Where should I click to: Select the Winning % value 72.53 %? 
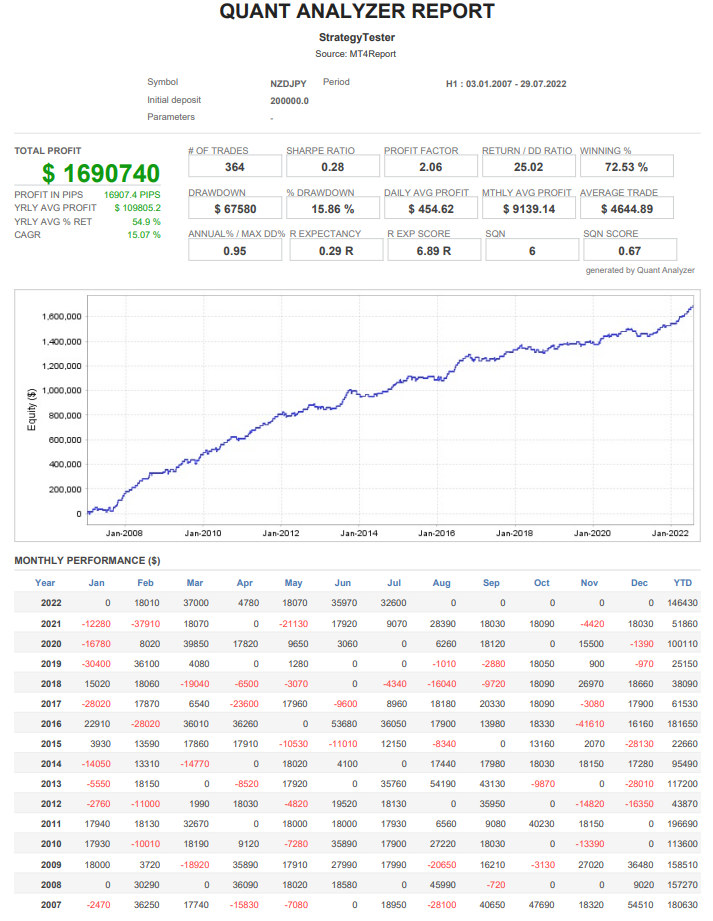click(628, 167)
